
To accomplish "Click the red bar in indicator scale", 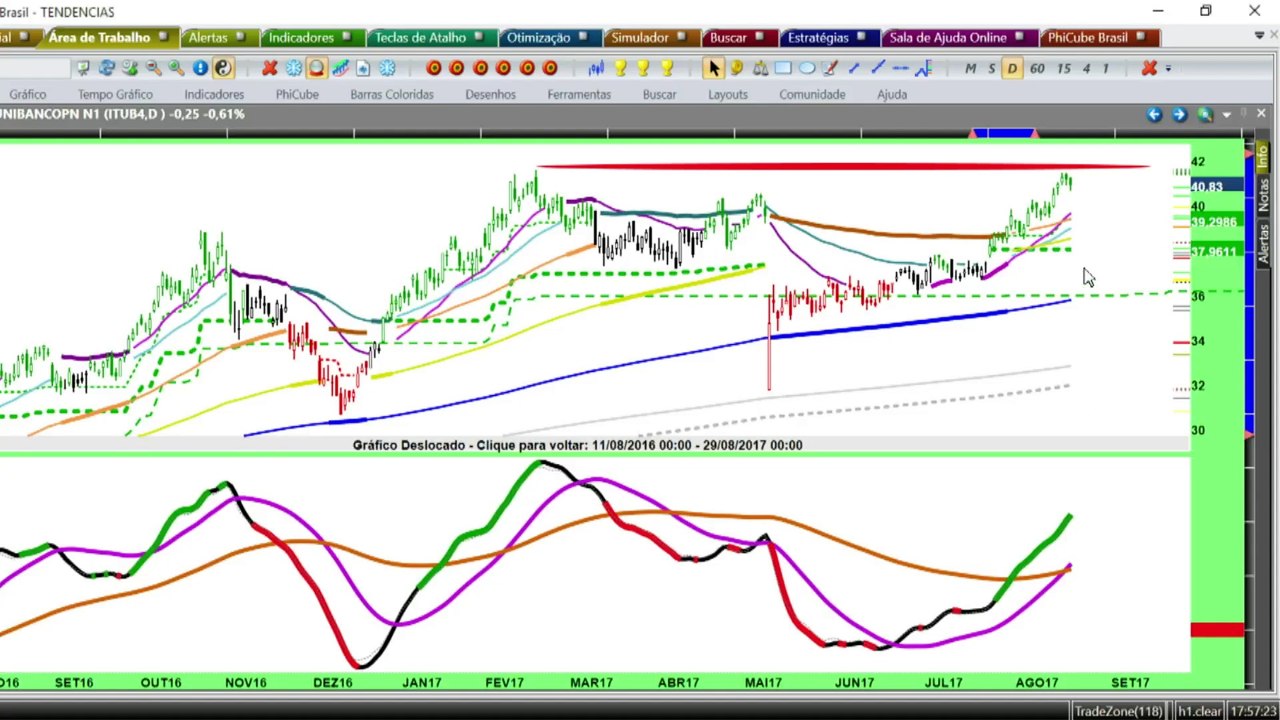I will (1217, 630).
